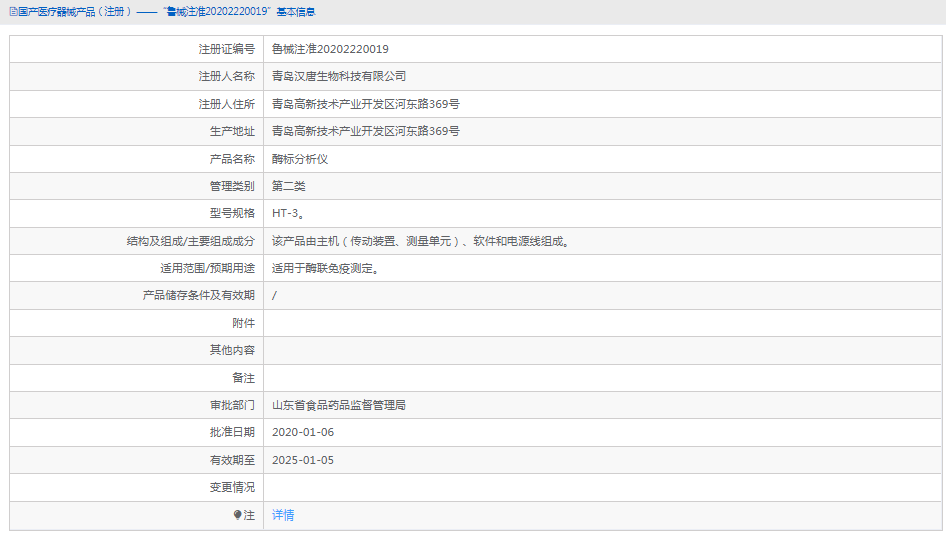Click the 批准日期 label
The width and height of the screenshot is (946, 537).
point(232,432)
